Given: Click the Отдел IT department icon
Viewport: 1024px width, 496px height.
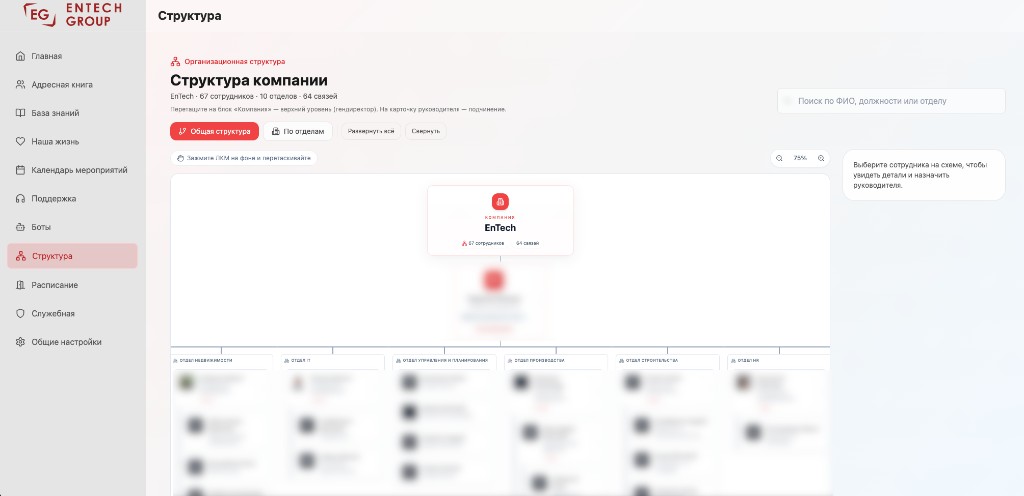Looking at the screenshot, I should click(286, 360).
